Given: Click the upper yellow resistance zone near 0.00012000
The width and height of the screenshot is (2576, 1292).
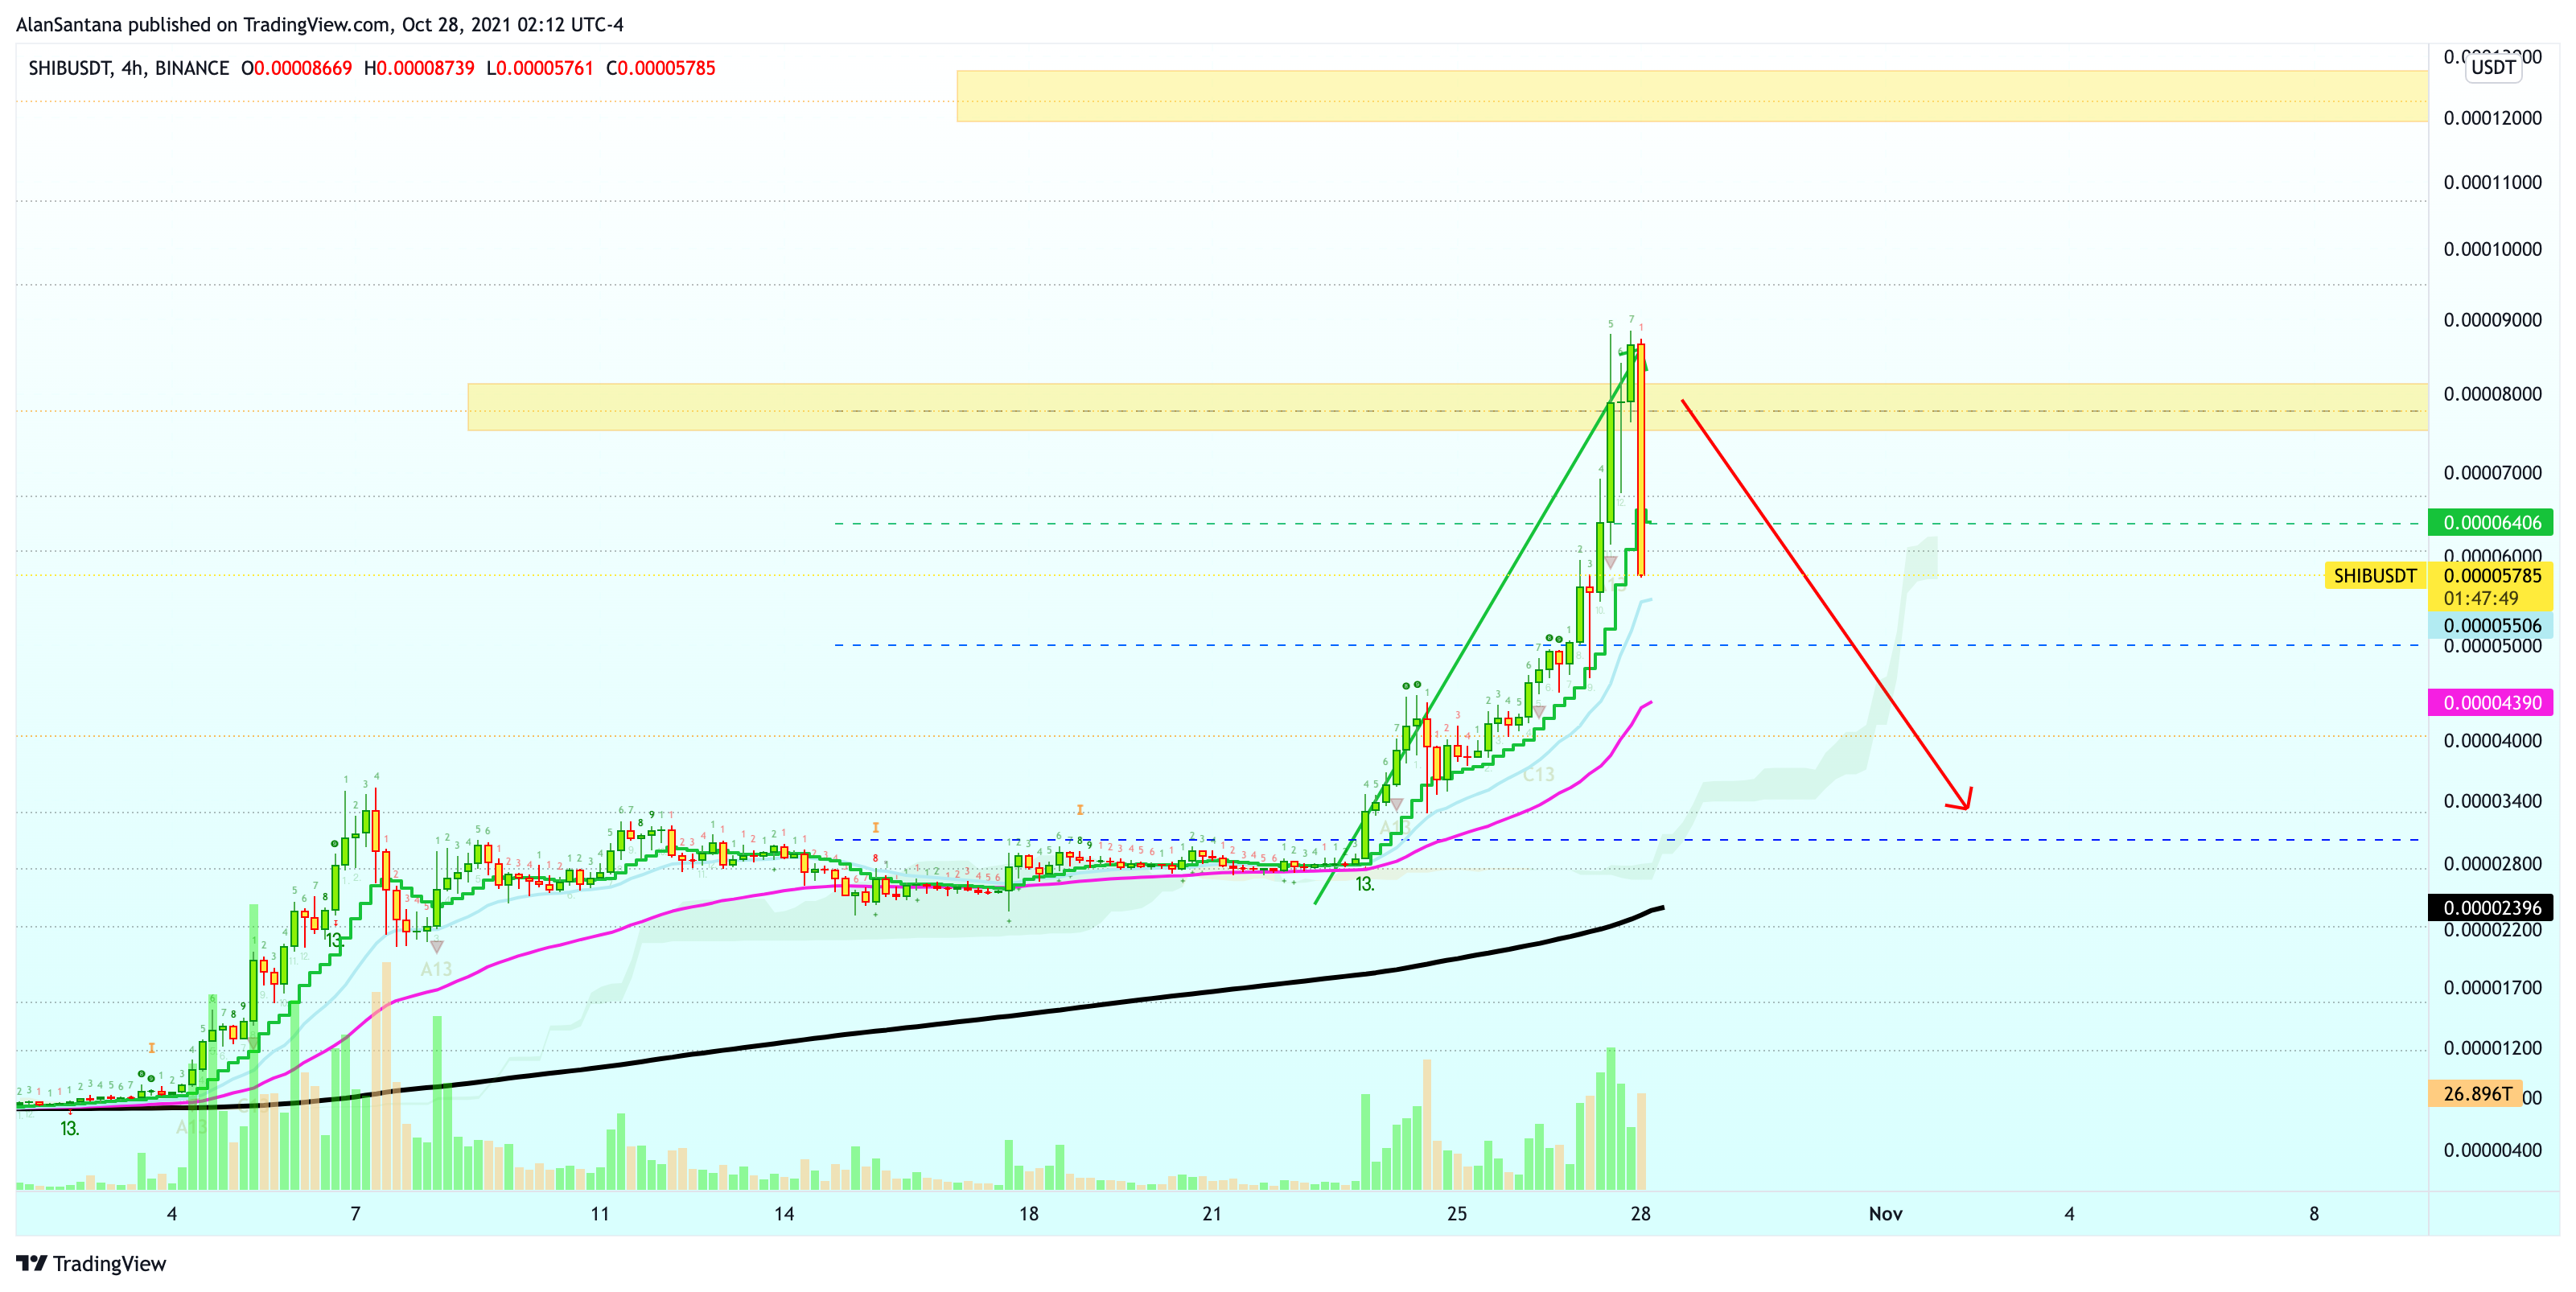Looking at the screenshot, I should pyautogui.click(x=1692, y=96).
